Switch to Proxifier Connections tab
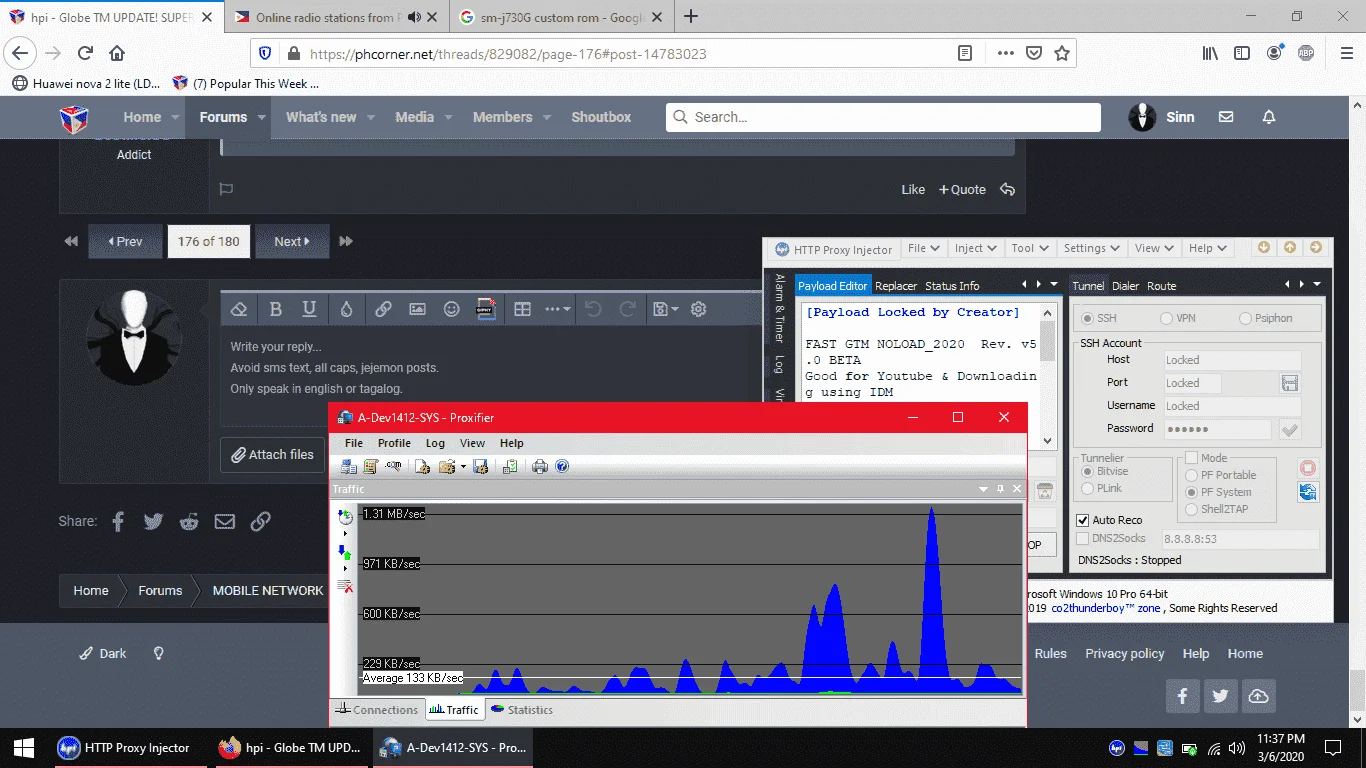Image resolution: width=1366 pixels, height=768 pixels. [x=377, y=710]
